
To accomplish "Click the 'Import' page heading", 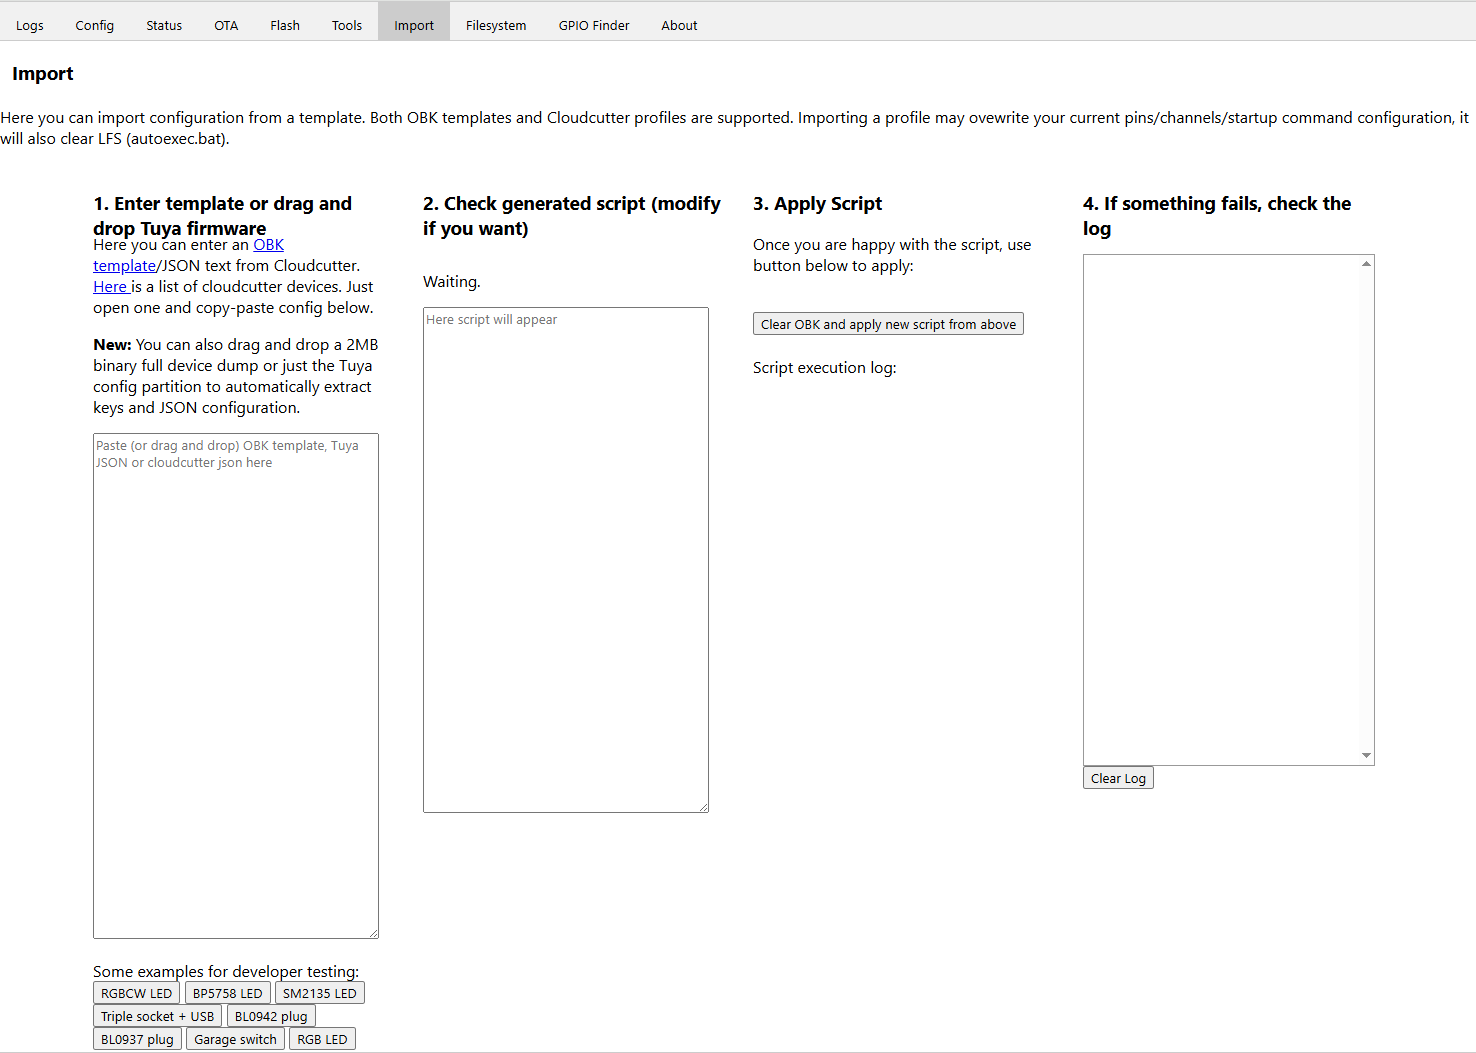I will click(43, 74).
